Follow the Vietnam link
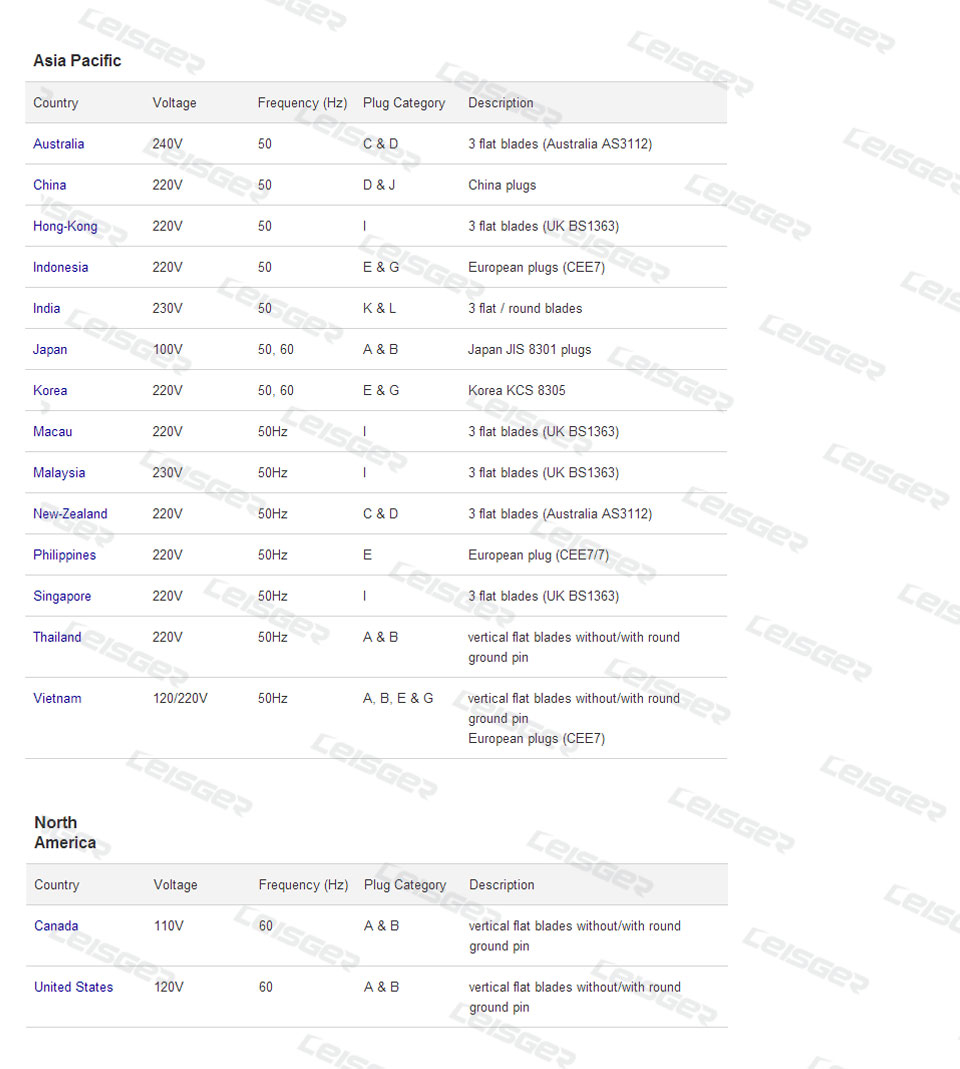The image size is (960, 1069). [x=57, y=698]
